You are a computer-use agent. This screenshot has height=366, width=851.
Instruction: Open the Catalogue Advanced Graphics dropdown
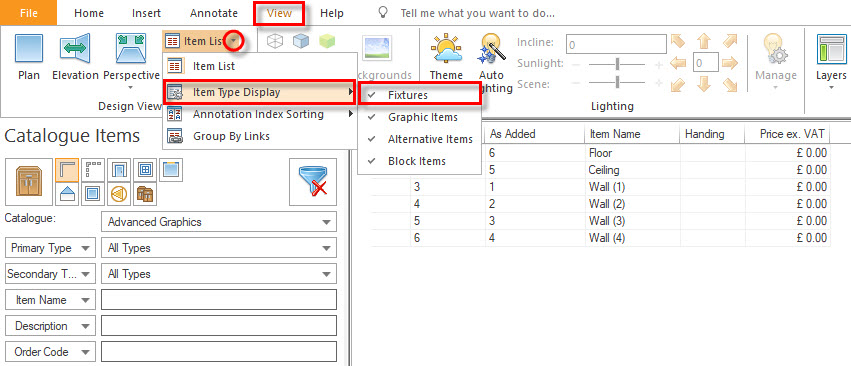click(x=219, y=222)
